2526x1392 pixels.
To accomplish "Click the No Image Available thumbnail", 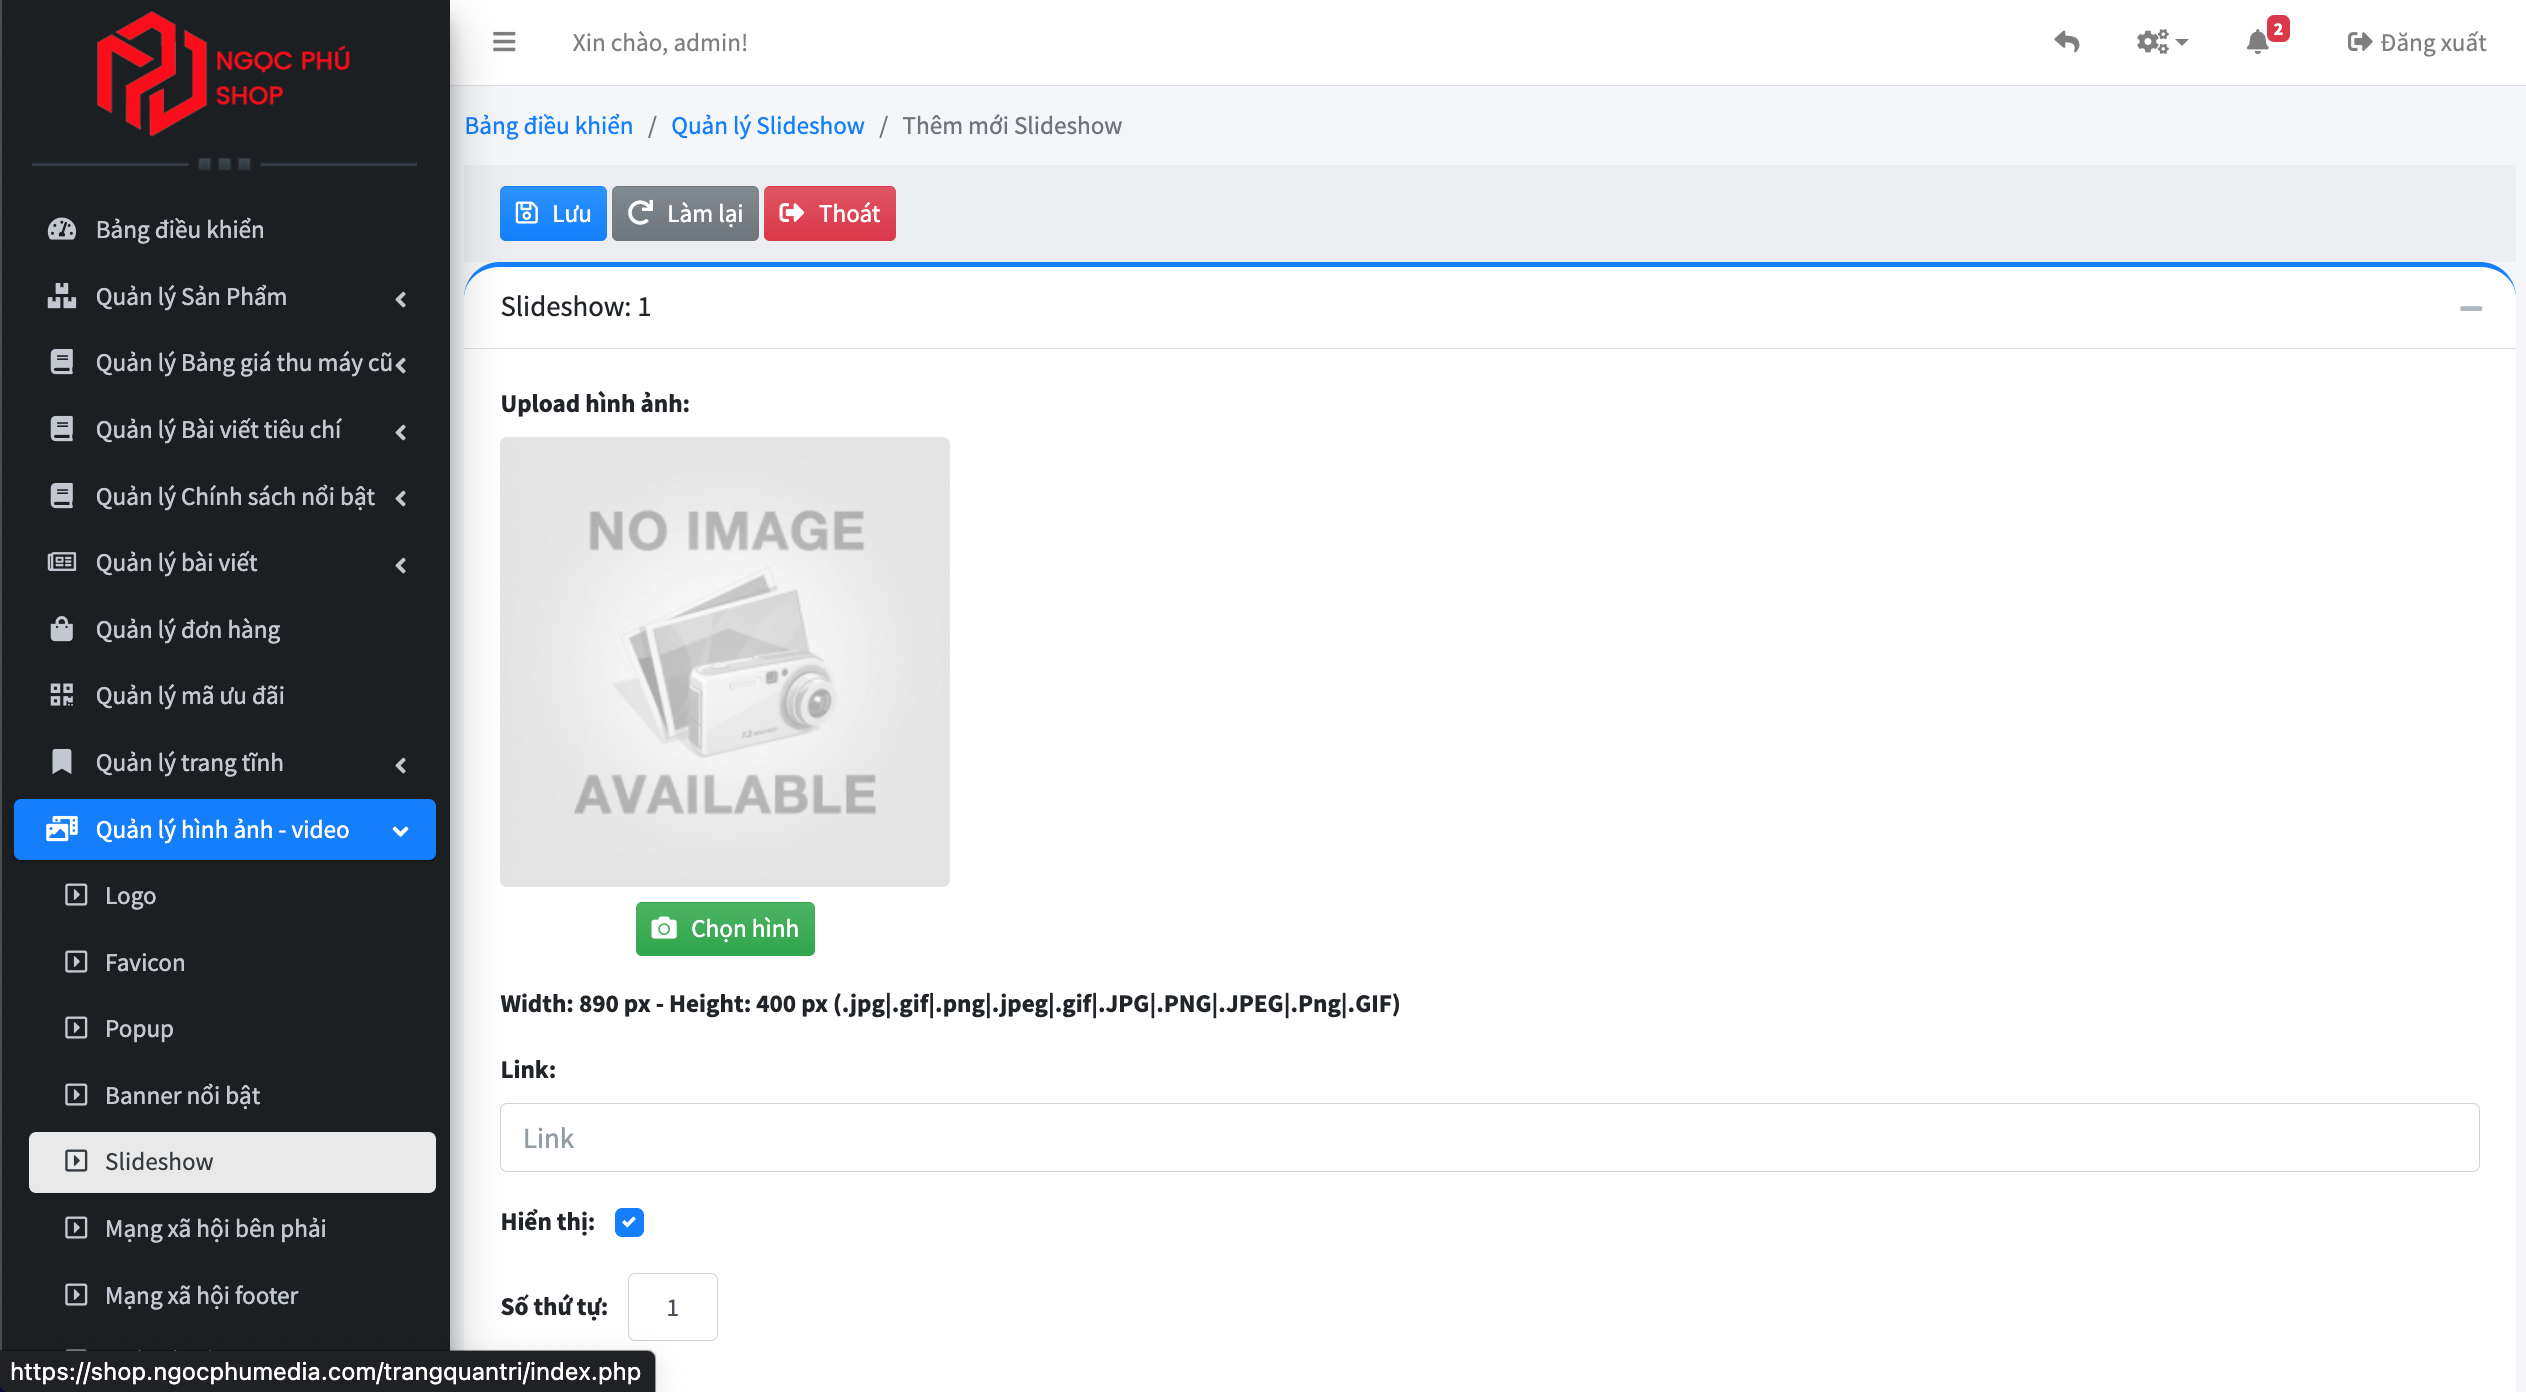I will click(725, 662).
